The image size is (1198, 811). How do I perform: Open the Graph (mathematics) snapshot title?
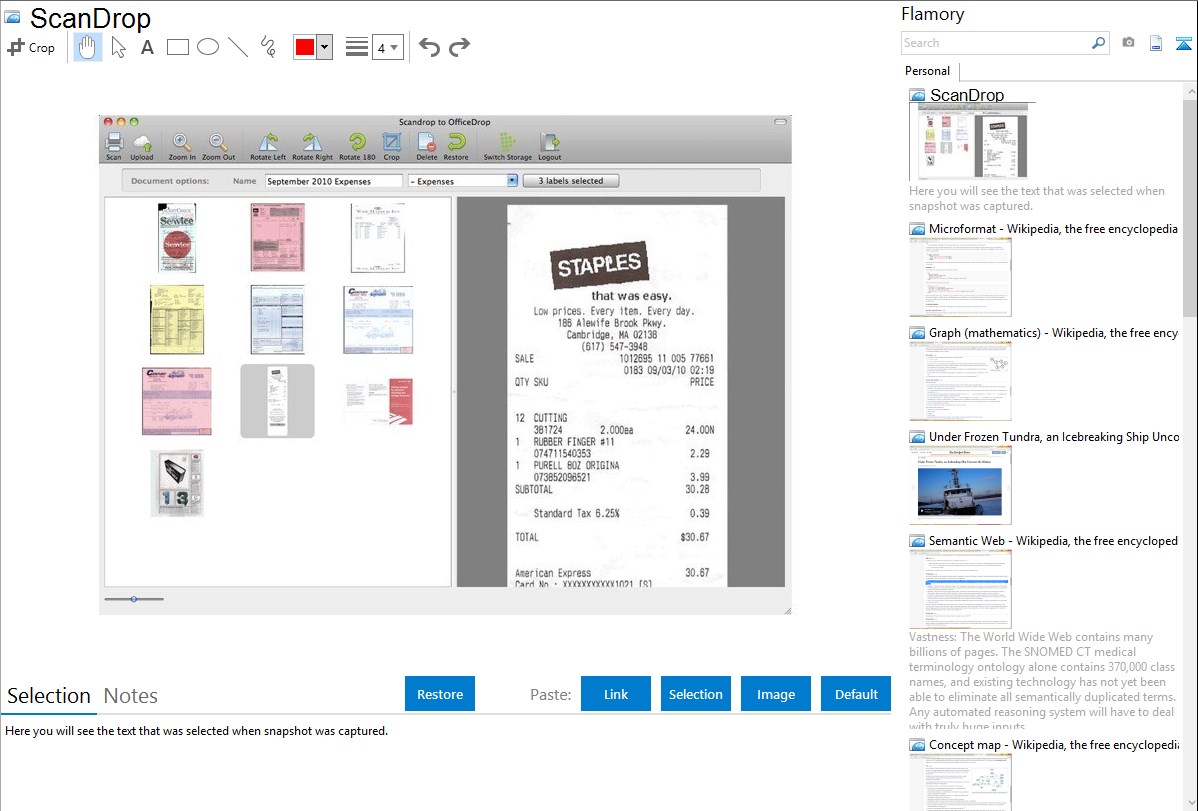click(x=1053, y=333)
